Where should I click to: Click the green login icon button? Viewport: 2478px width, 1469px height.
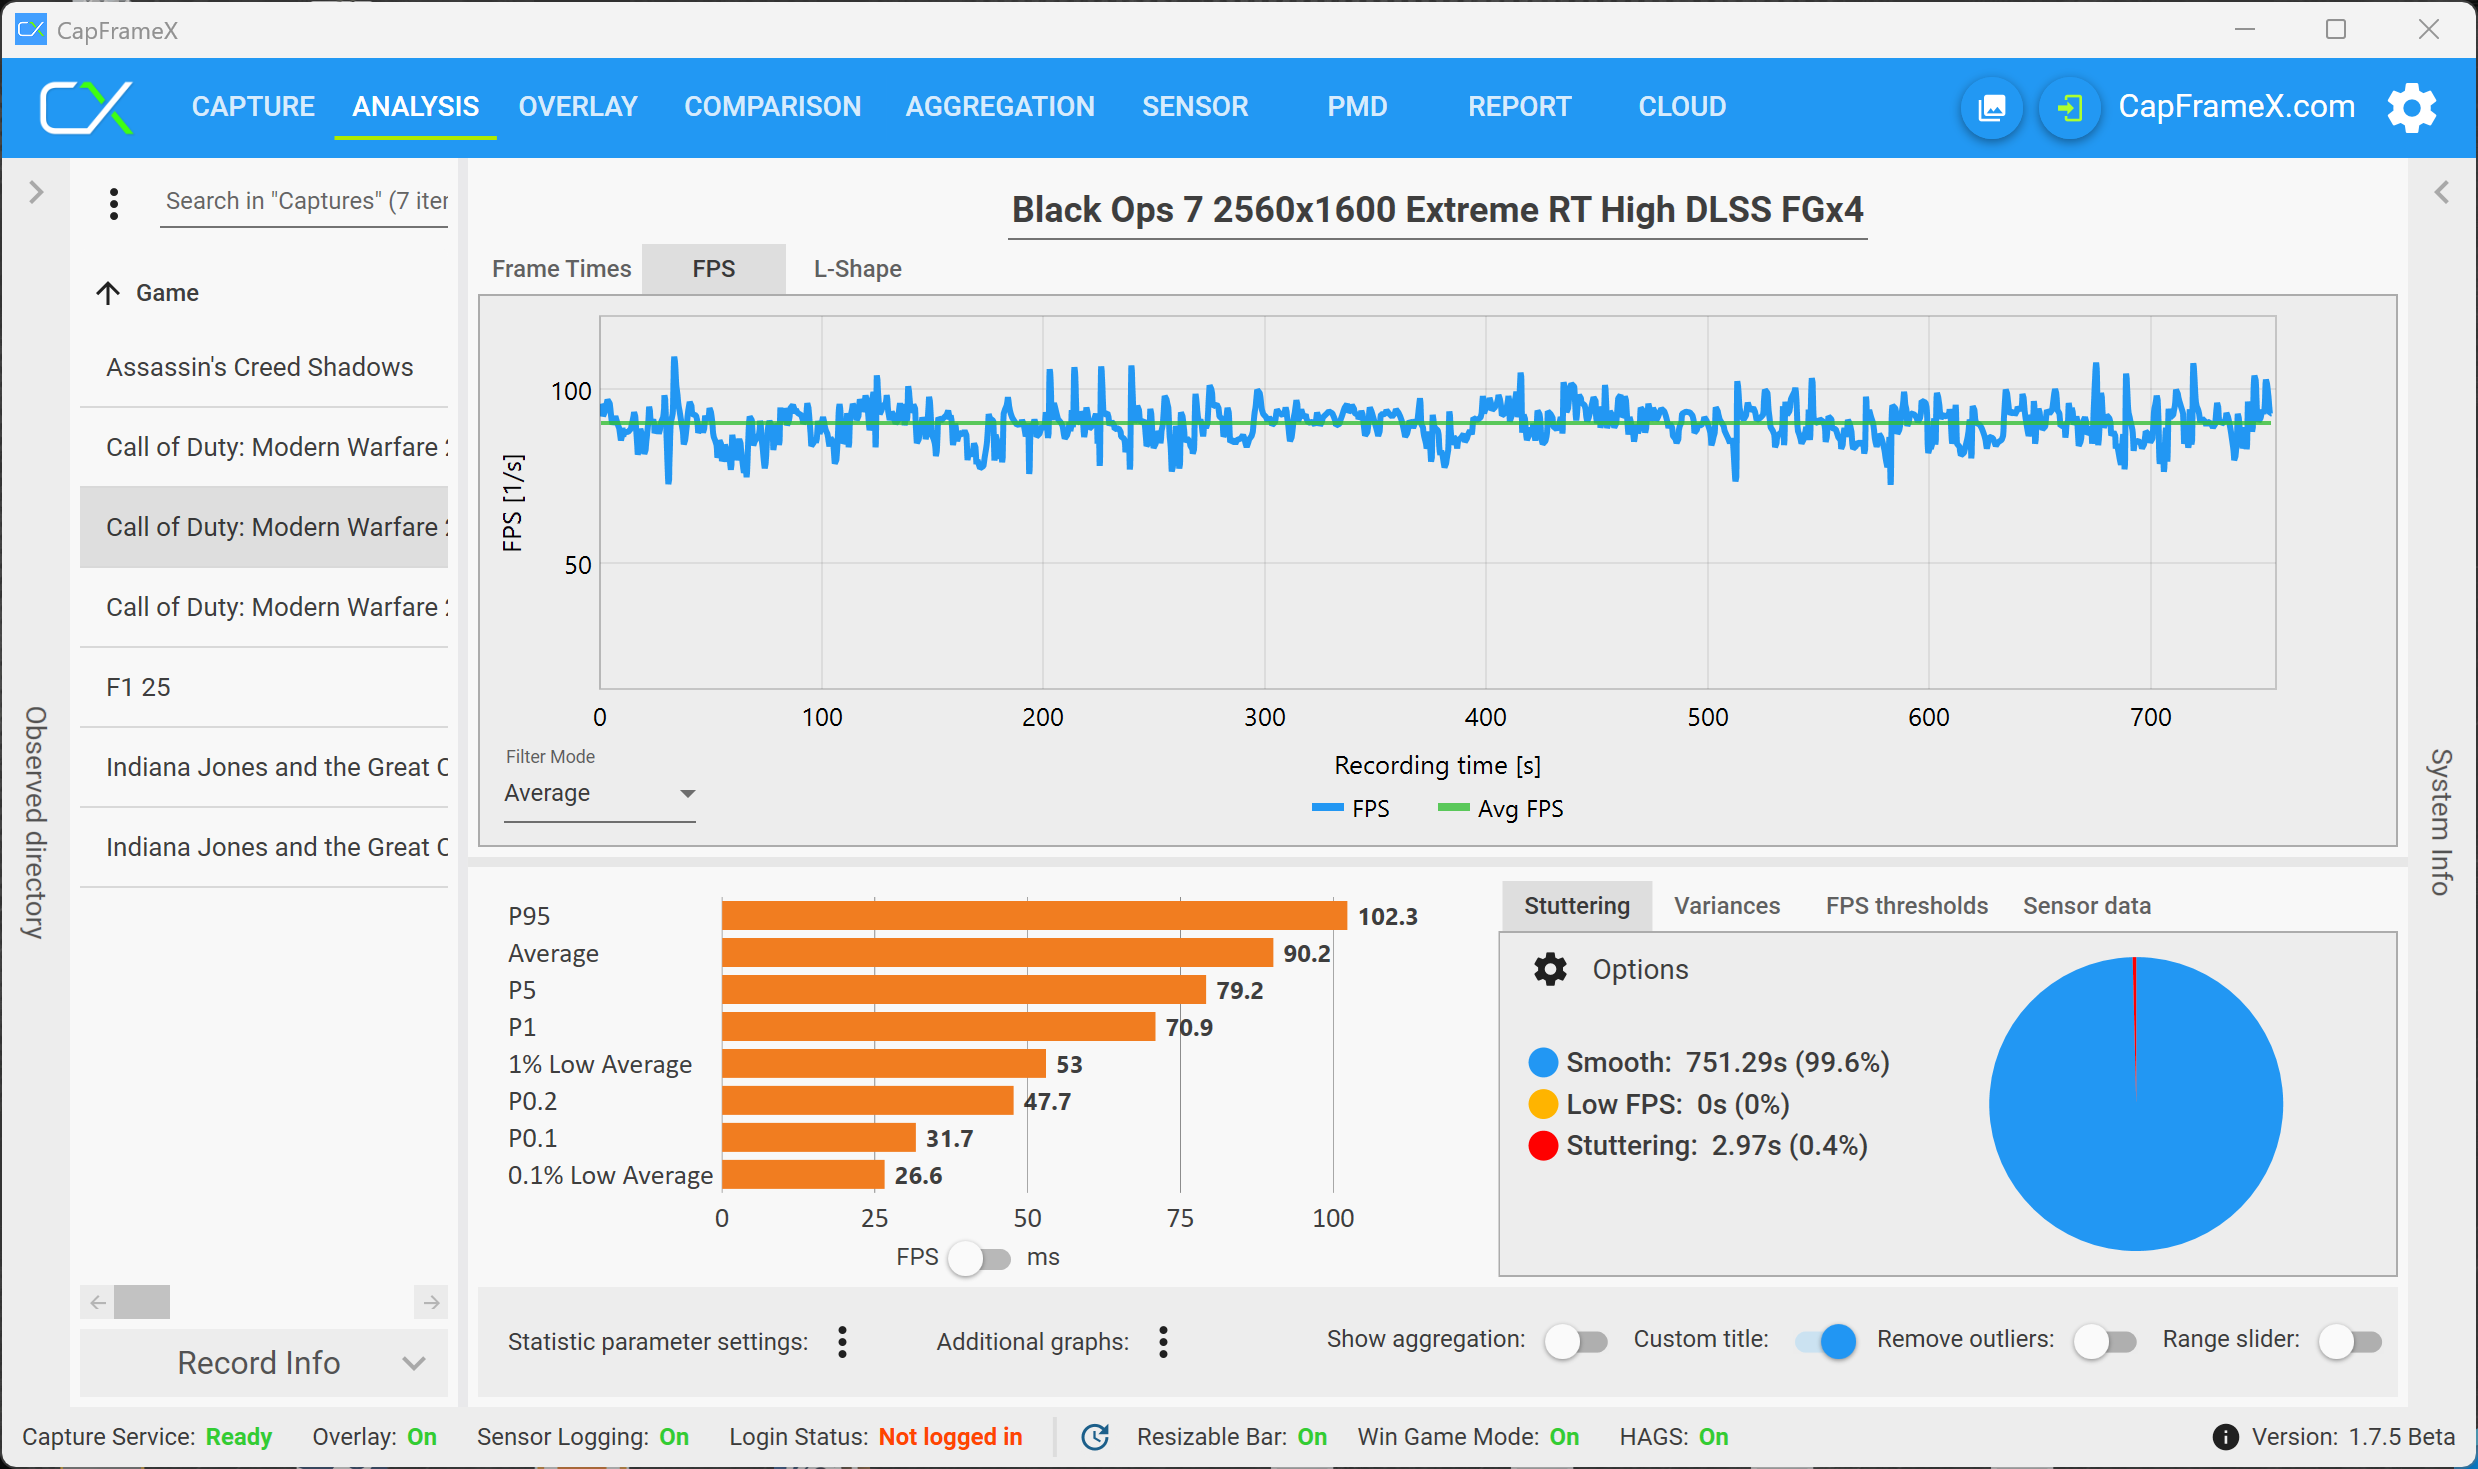click(2070, 107)
